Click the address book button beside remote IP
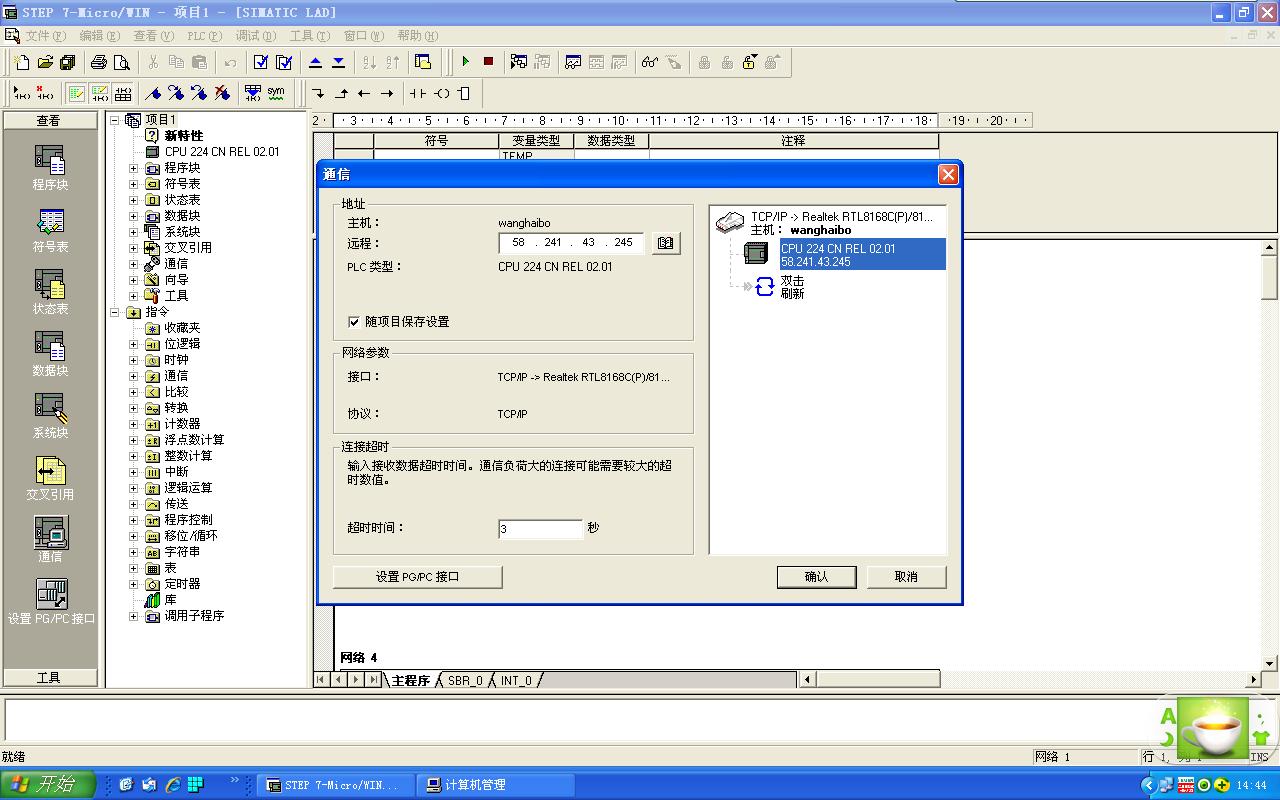 point(666,243)
